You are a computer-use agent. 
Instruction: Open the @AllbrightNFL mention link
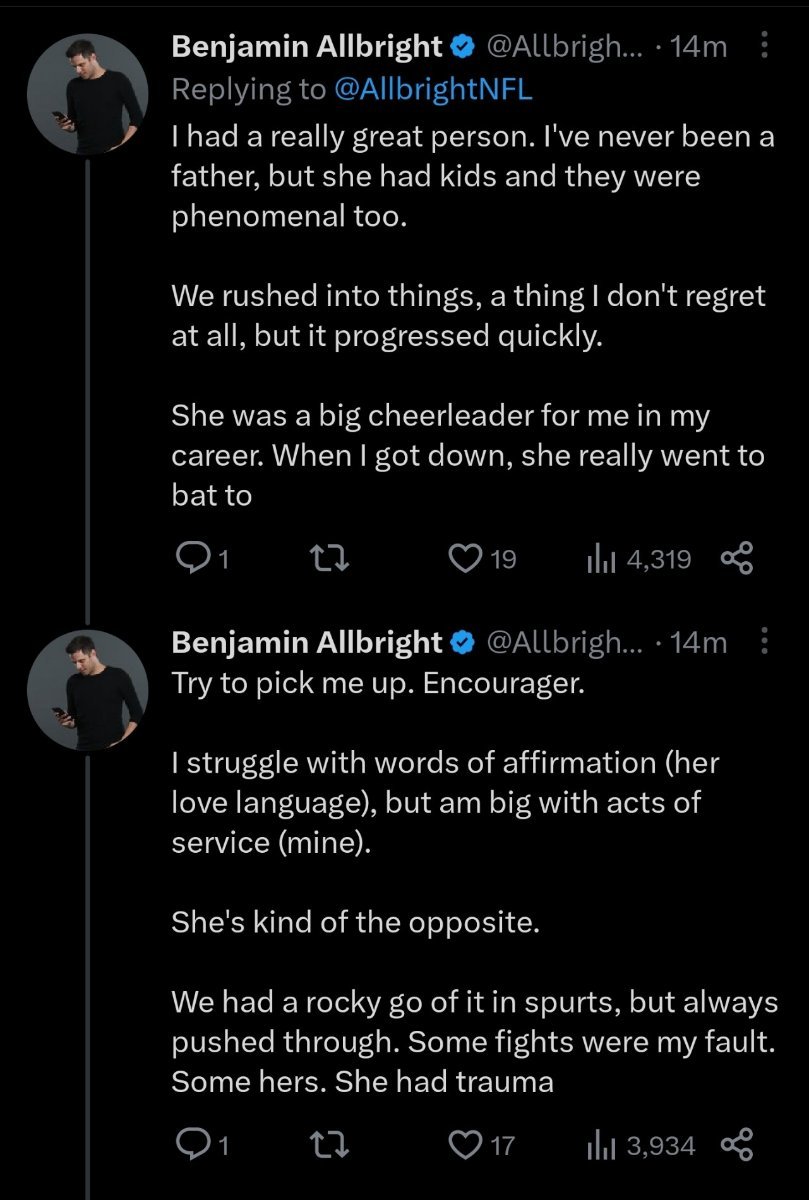point(432,90)
